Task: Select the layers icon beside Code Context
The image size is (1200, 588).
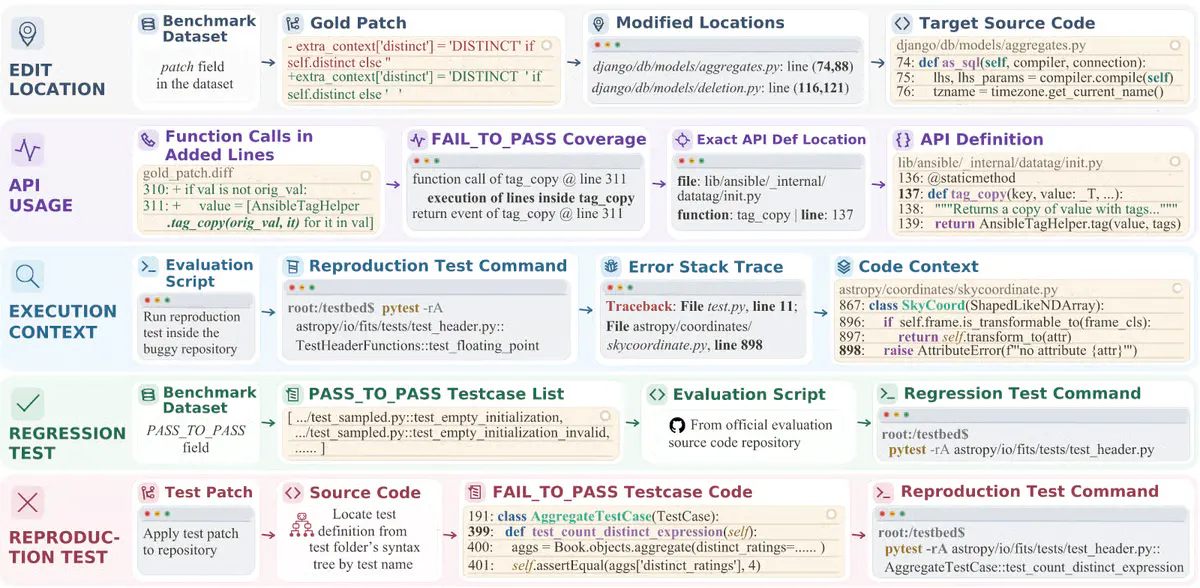Action: (843, 267)
